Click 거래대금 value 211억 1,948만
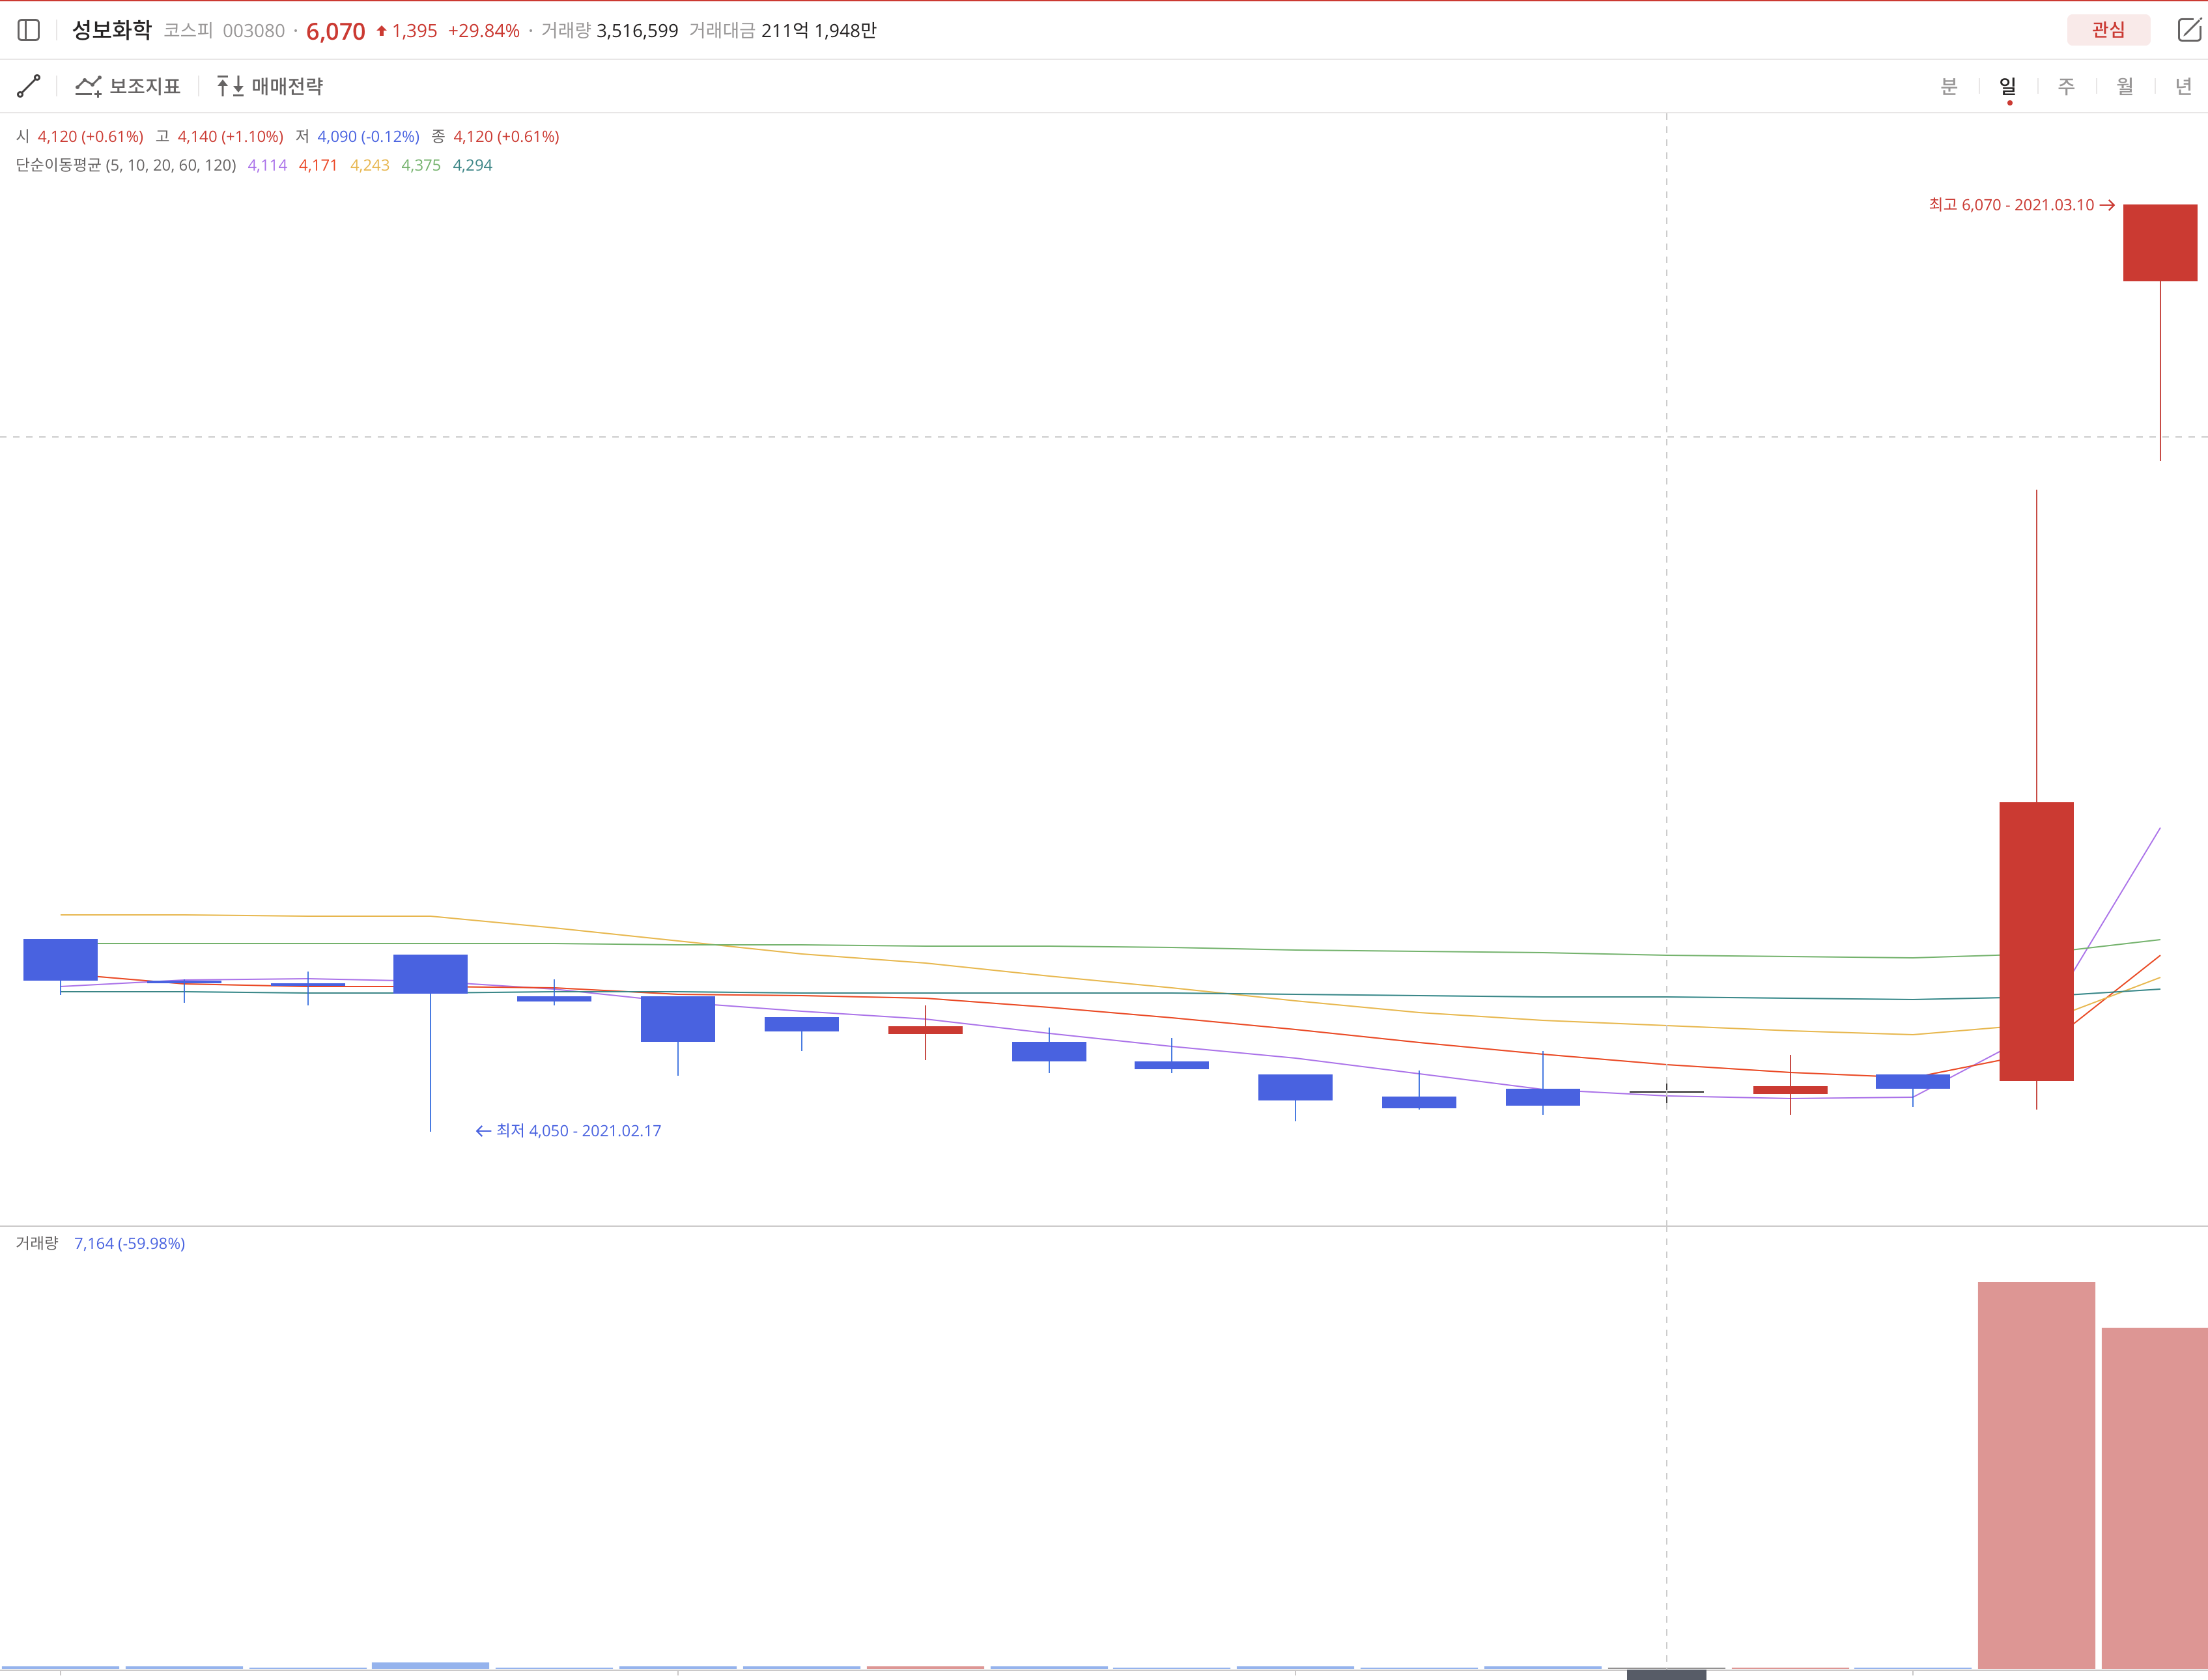Image resolution: width=2208 pixels, height=1680 pixels. [x=819, y=31]
